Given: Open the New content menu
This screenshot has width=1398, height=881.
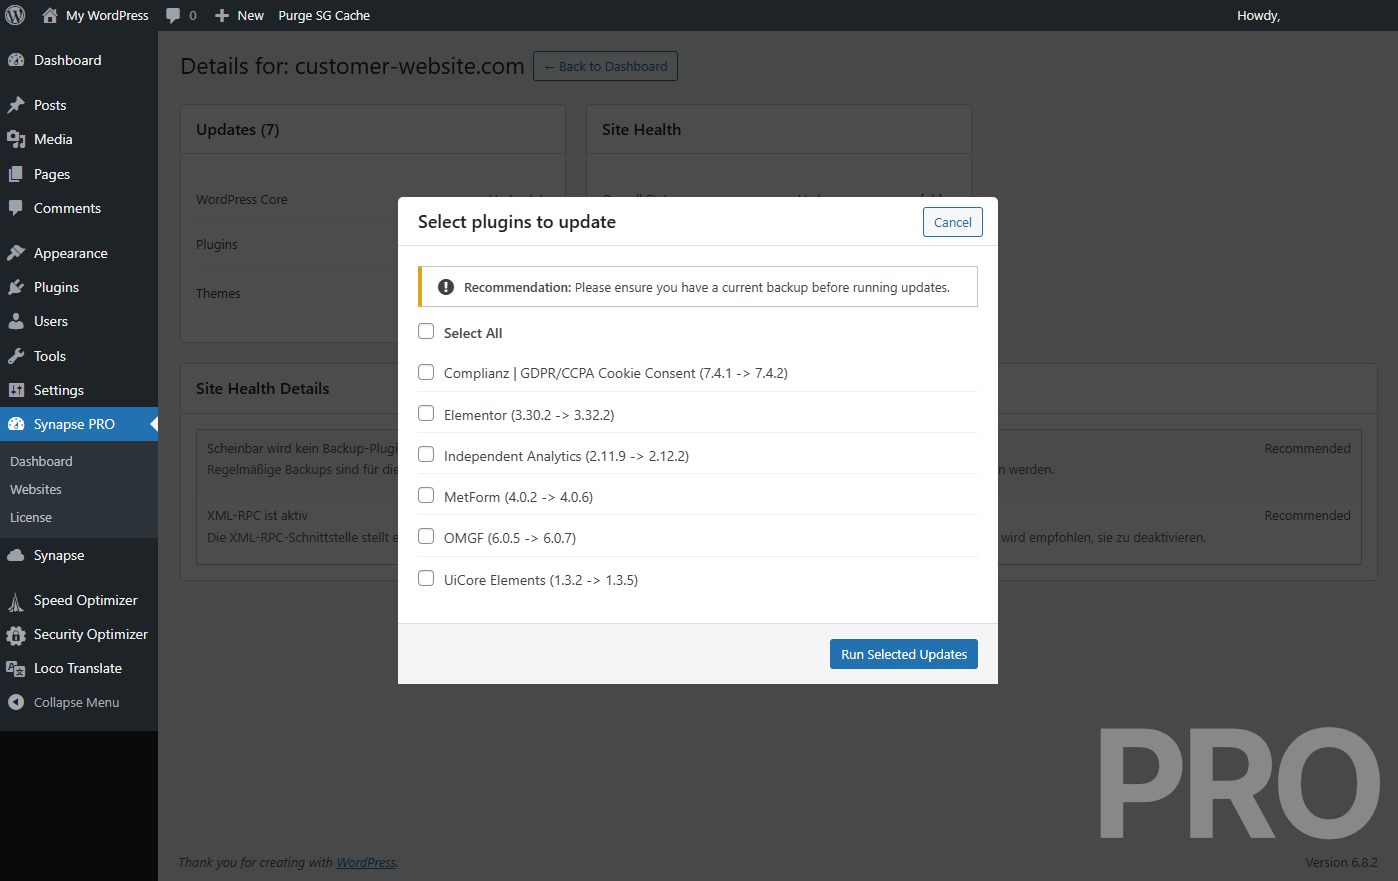Looking at the screenshot, I should pos(240,15).
